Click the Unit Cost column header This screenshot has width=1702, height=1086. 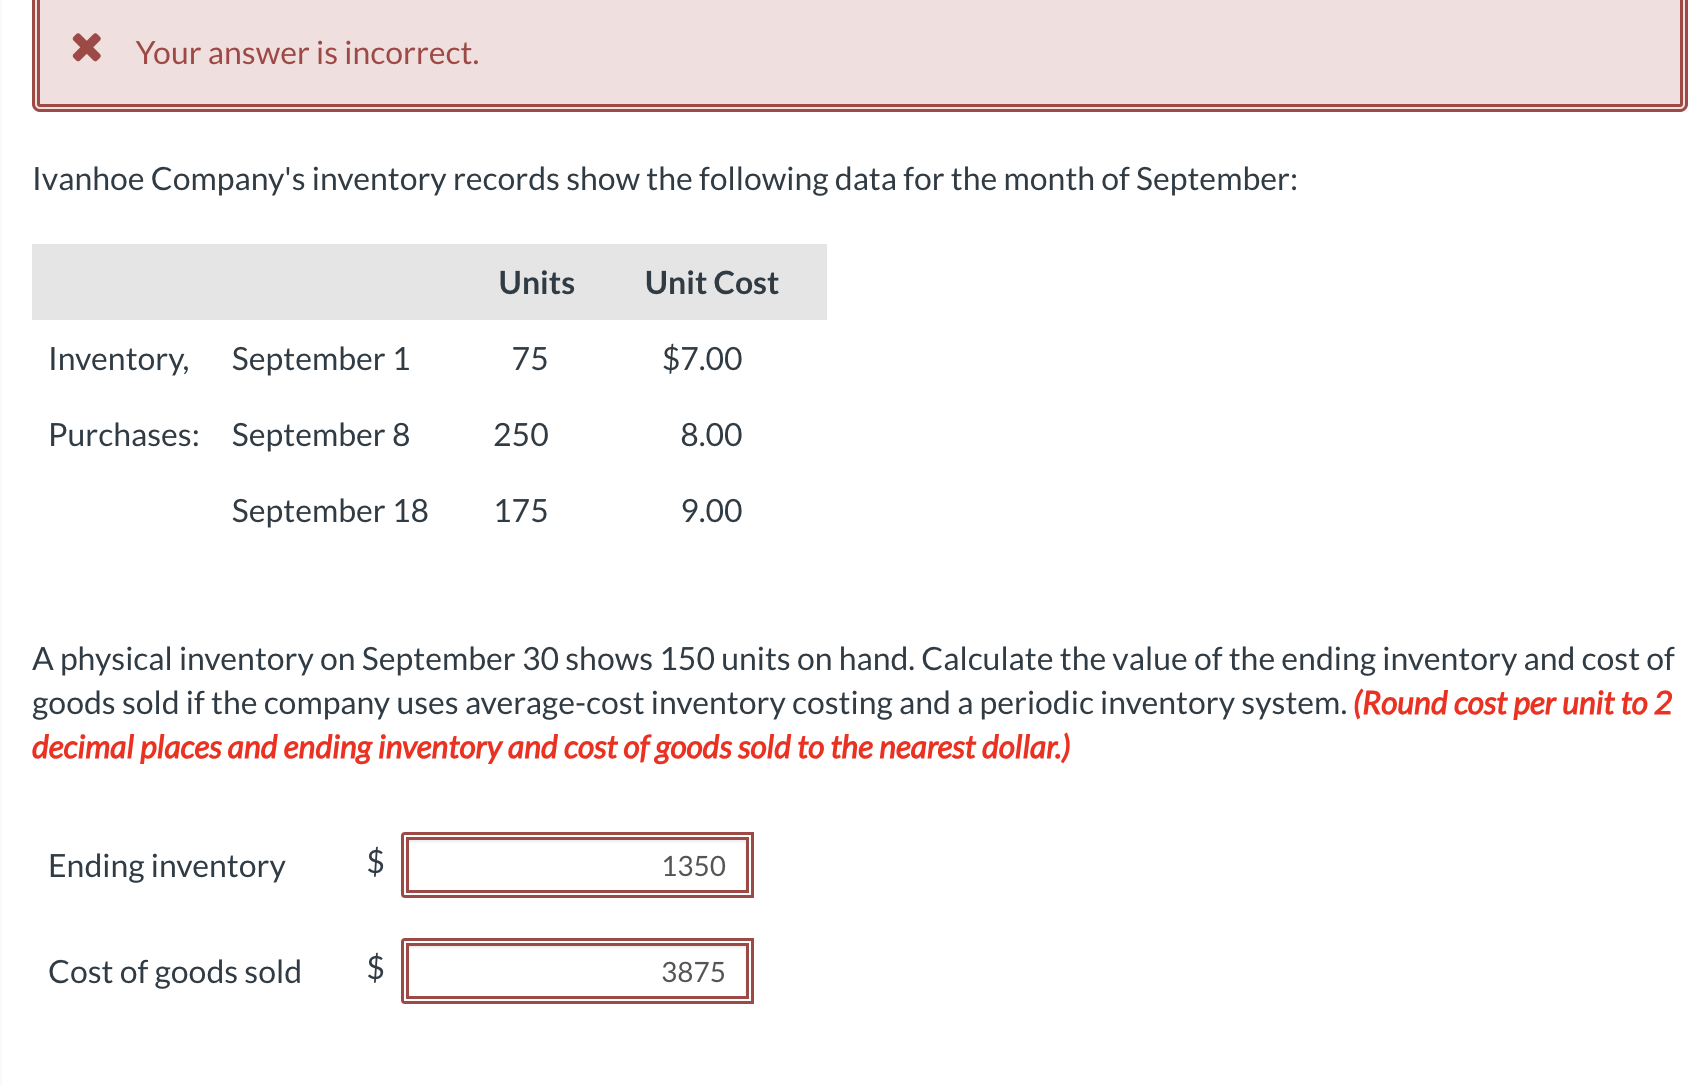pos(710,283)
